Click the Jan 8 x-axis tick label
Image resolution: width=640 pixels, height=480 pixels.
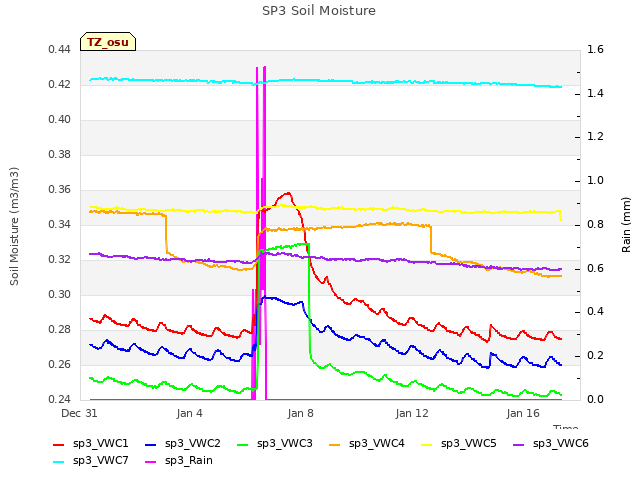pos(300,413)
